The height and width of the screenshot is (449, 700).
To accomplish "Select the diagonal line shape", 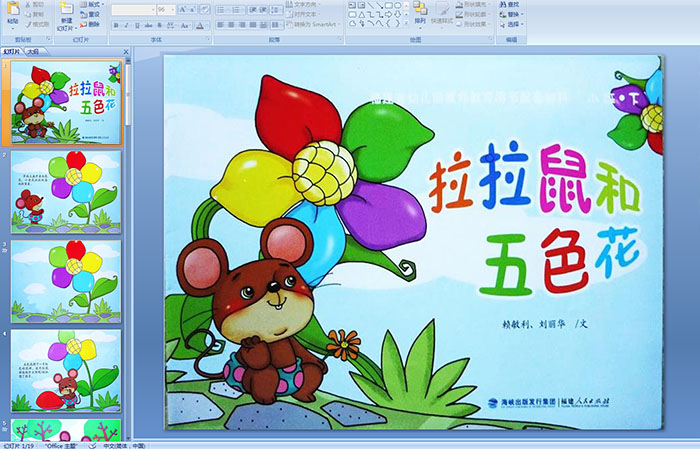I will click(370, 6).
